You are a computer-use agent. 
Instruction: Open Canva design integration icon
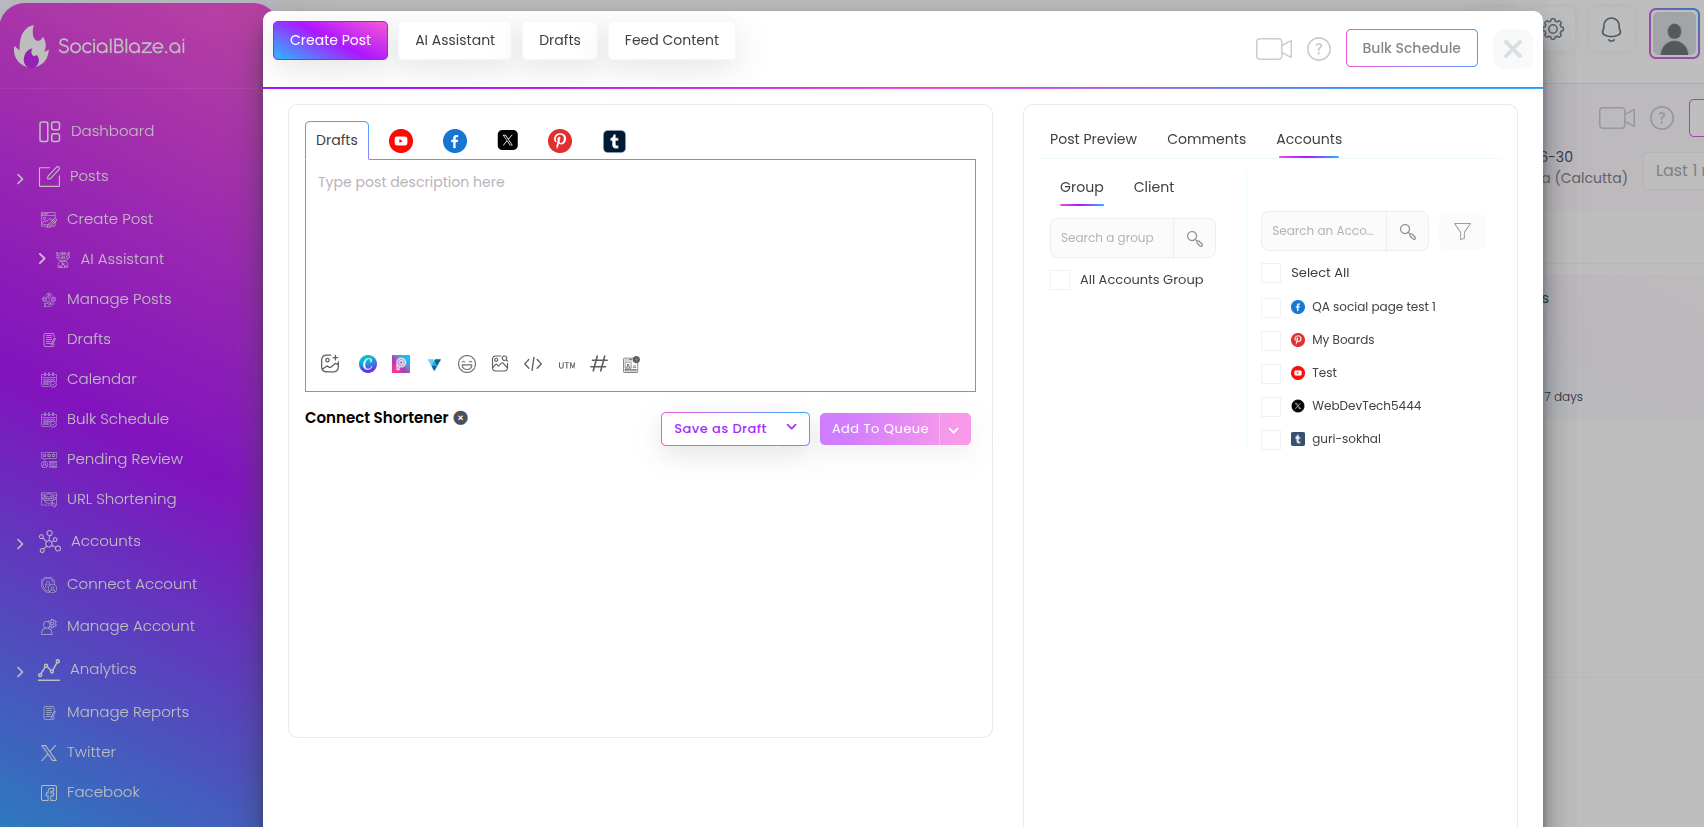[x=368, y=364]
